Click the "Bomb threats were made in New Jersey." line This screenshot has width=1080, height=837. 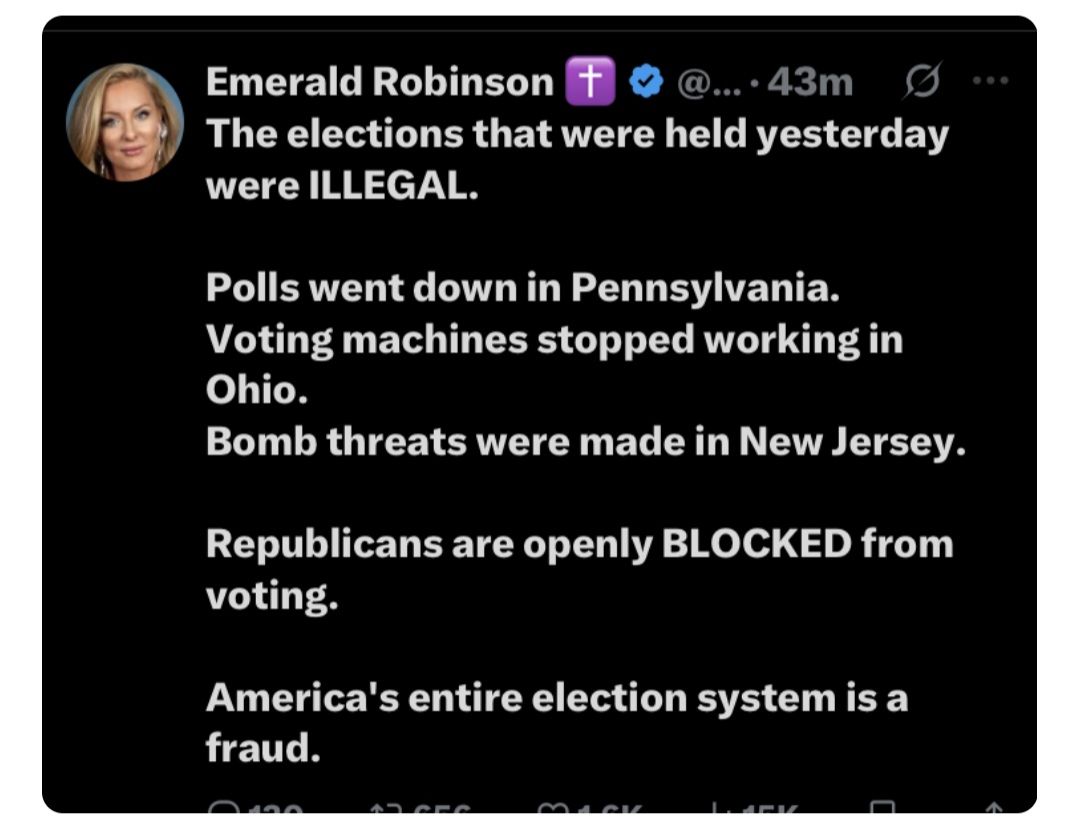point(586,442)
